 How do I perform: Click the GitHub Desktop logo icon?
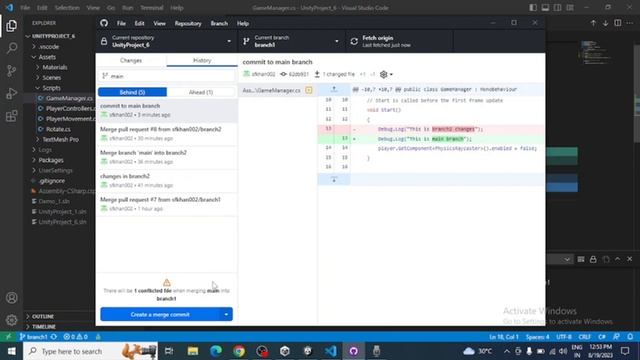click(x=104, y=23)
